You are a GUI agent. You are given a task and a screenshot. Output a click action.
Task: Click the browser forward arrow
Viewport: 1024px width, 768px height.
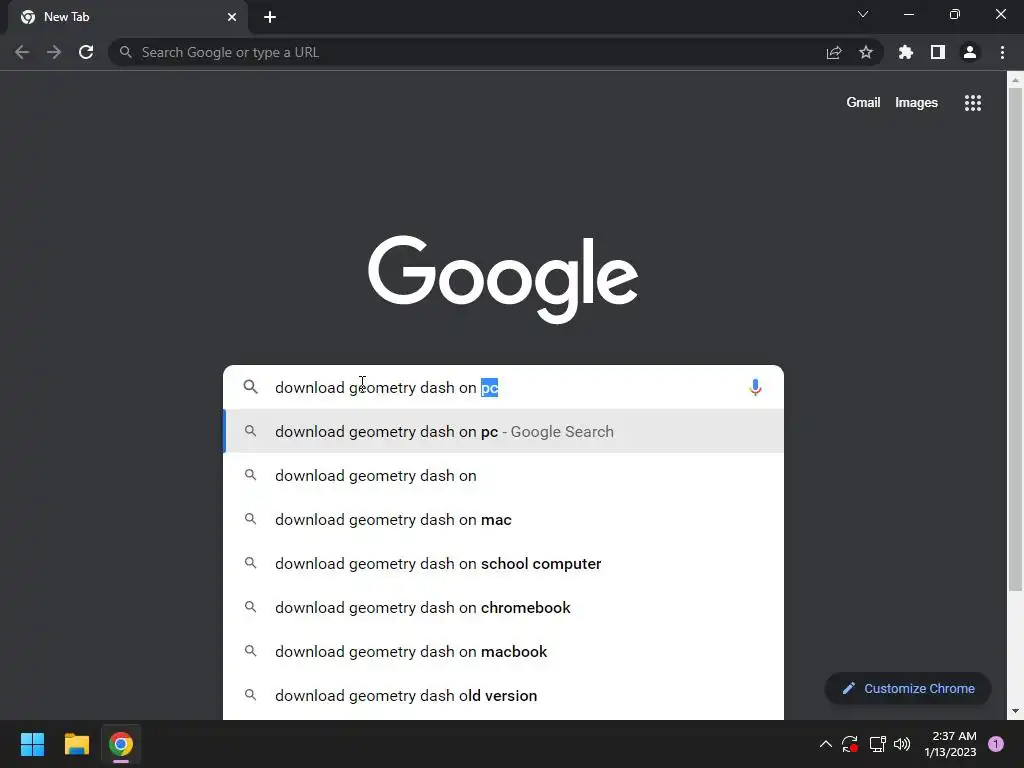[54, 52]
